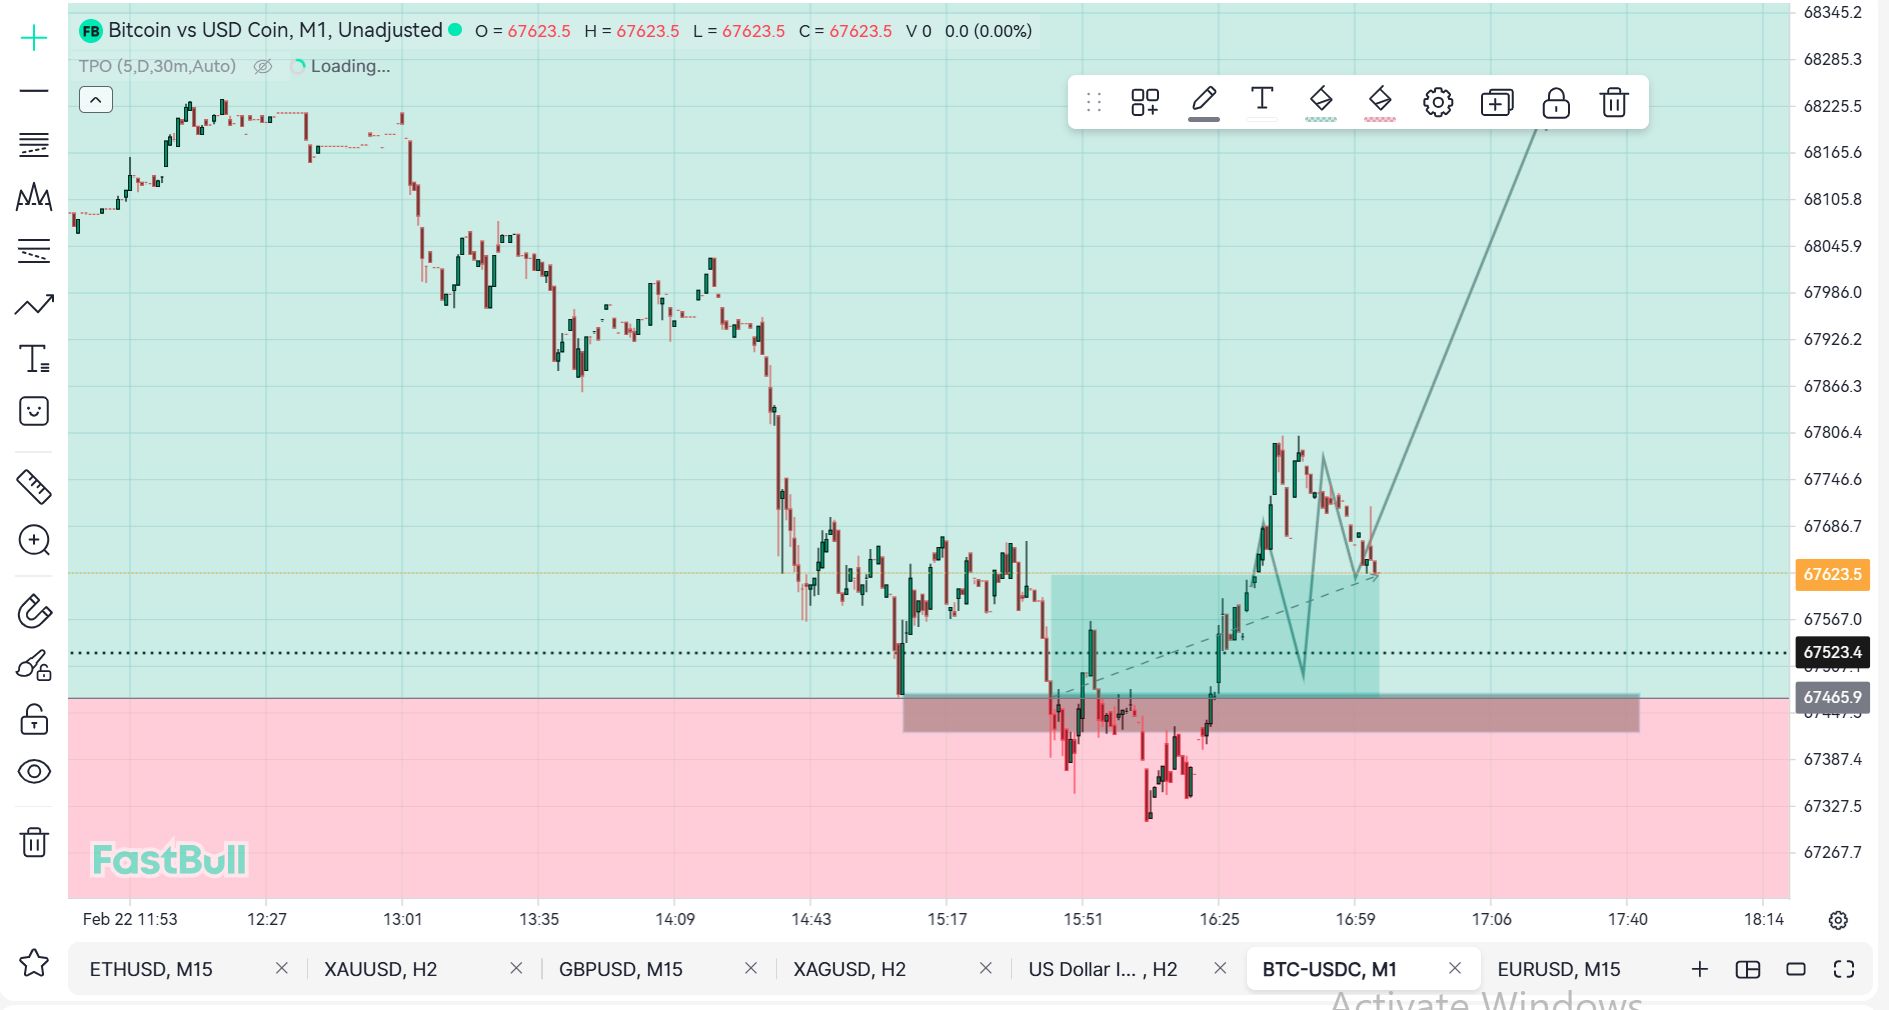Click the Bitcoin vs USD Coin symbol title
This screenshot has height=1010, width=1889.
[275, 31]
